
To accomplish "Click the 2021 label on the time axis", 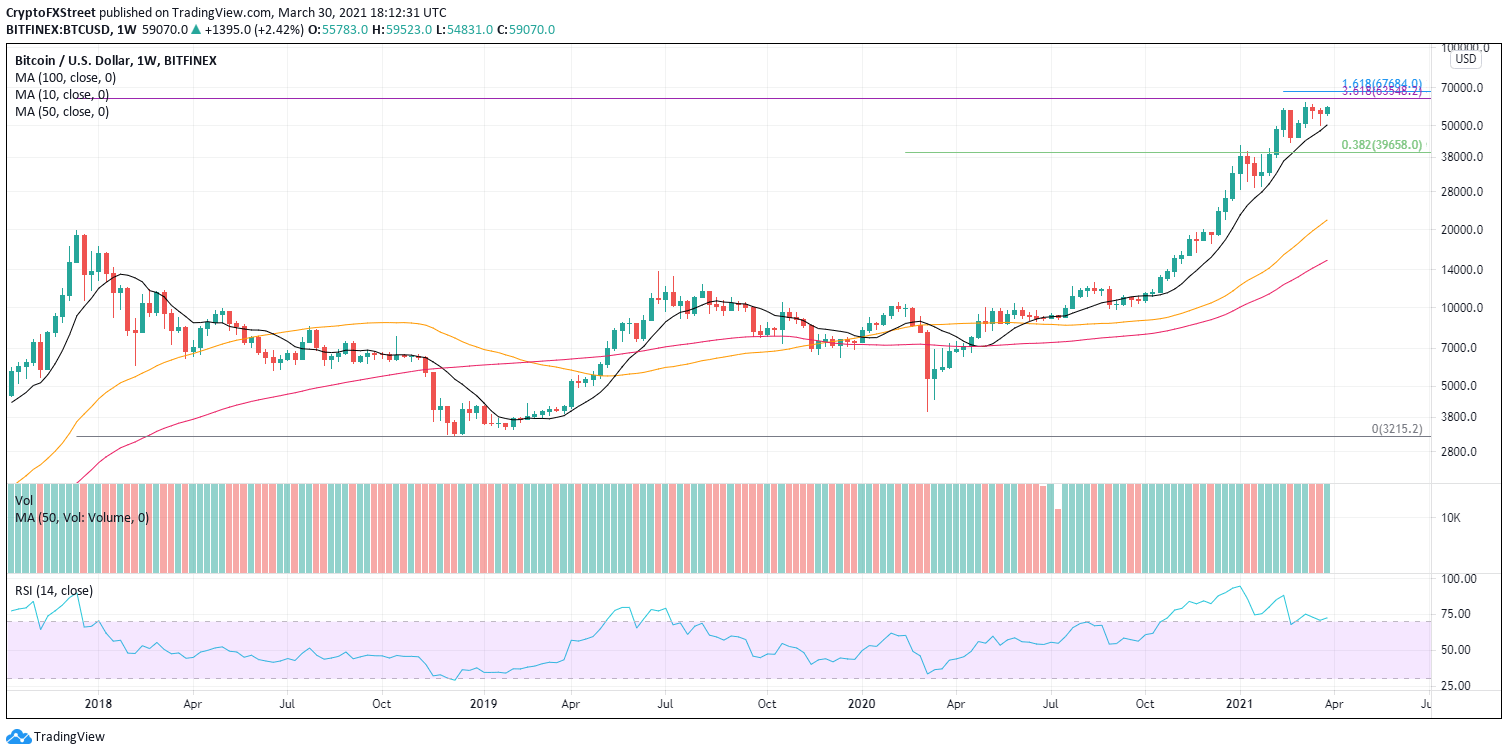I will tap(1240, 704).
